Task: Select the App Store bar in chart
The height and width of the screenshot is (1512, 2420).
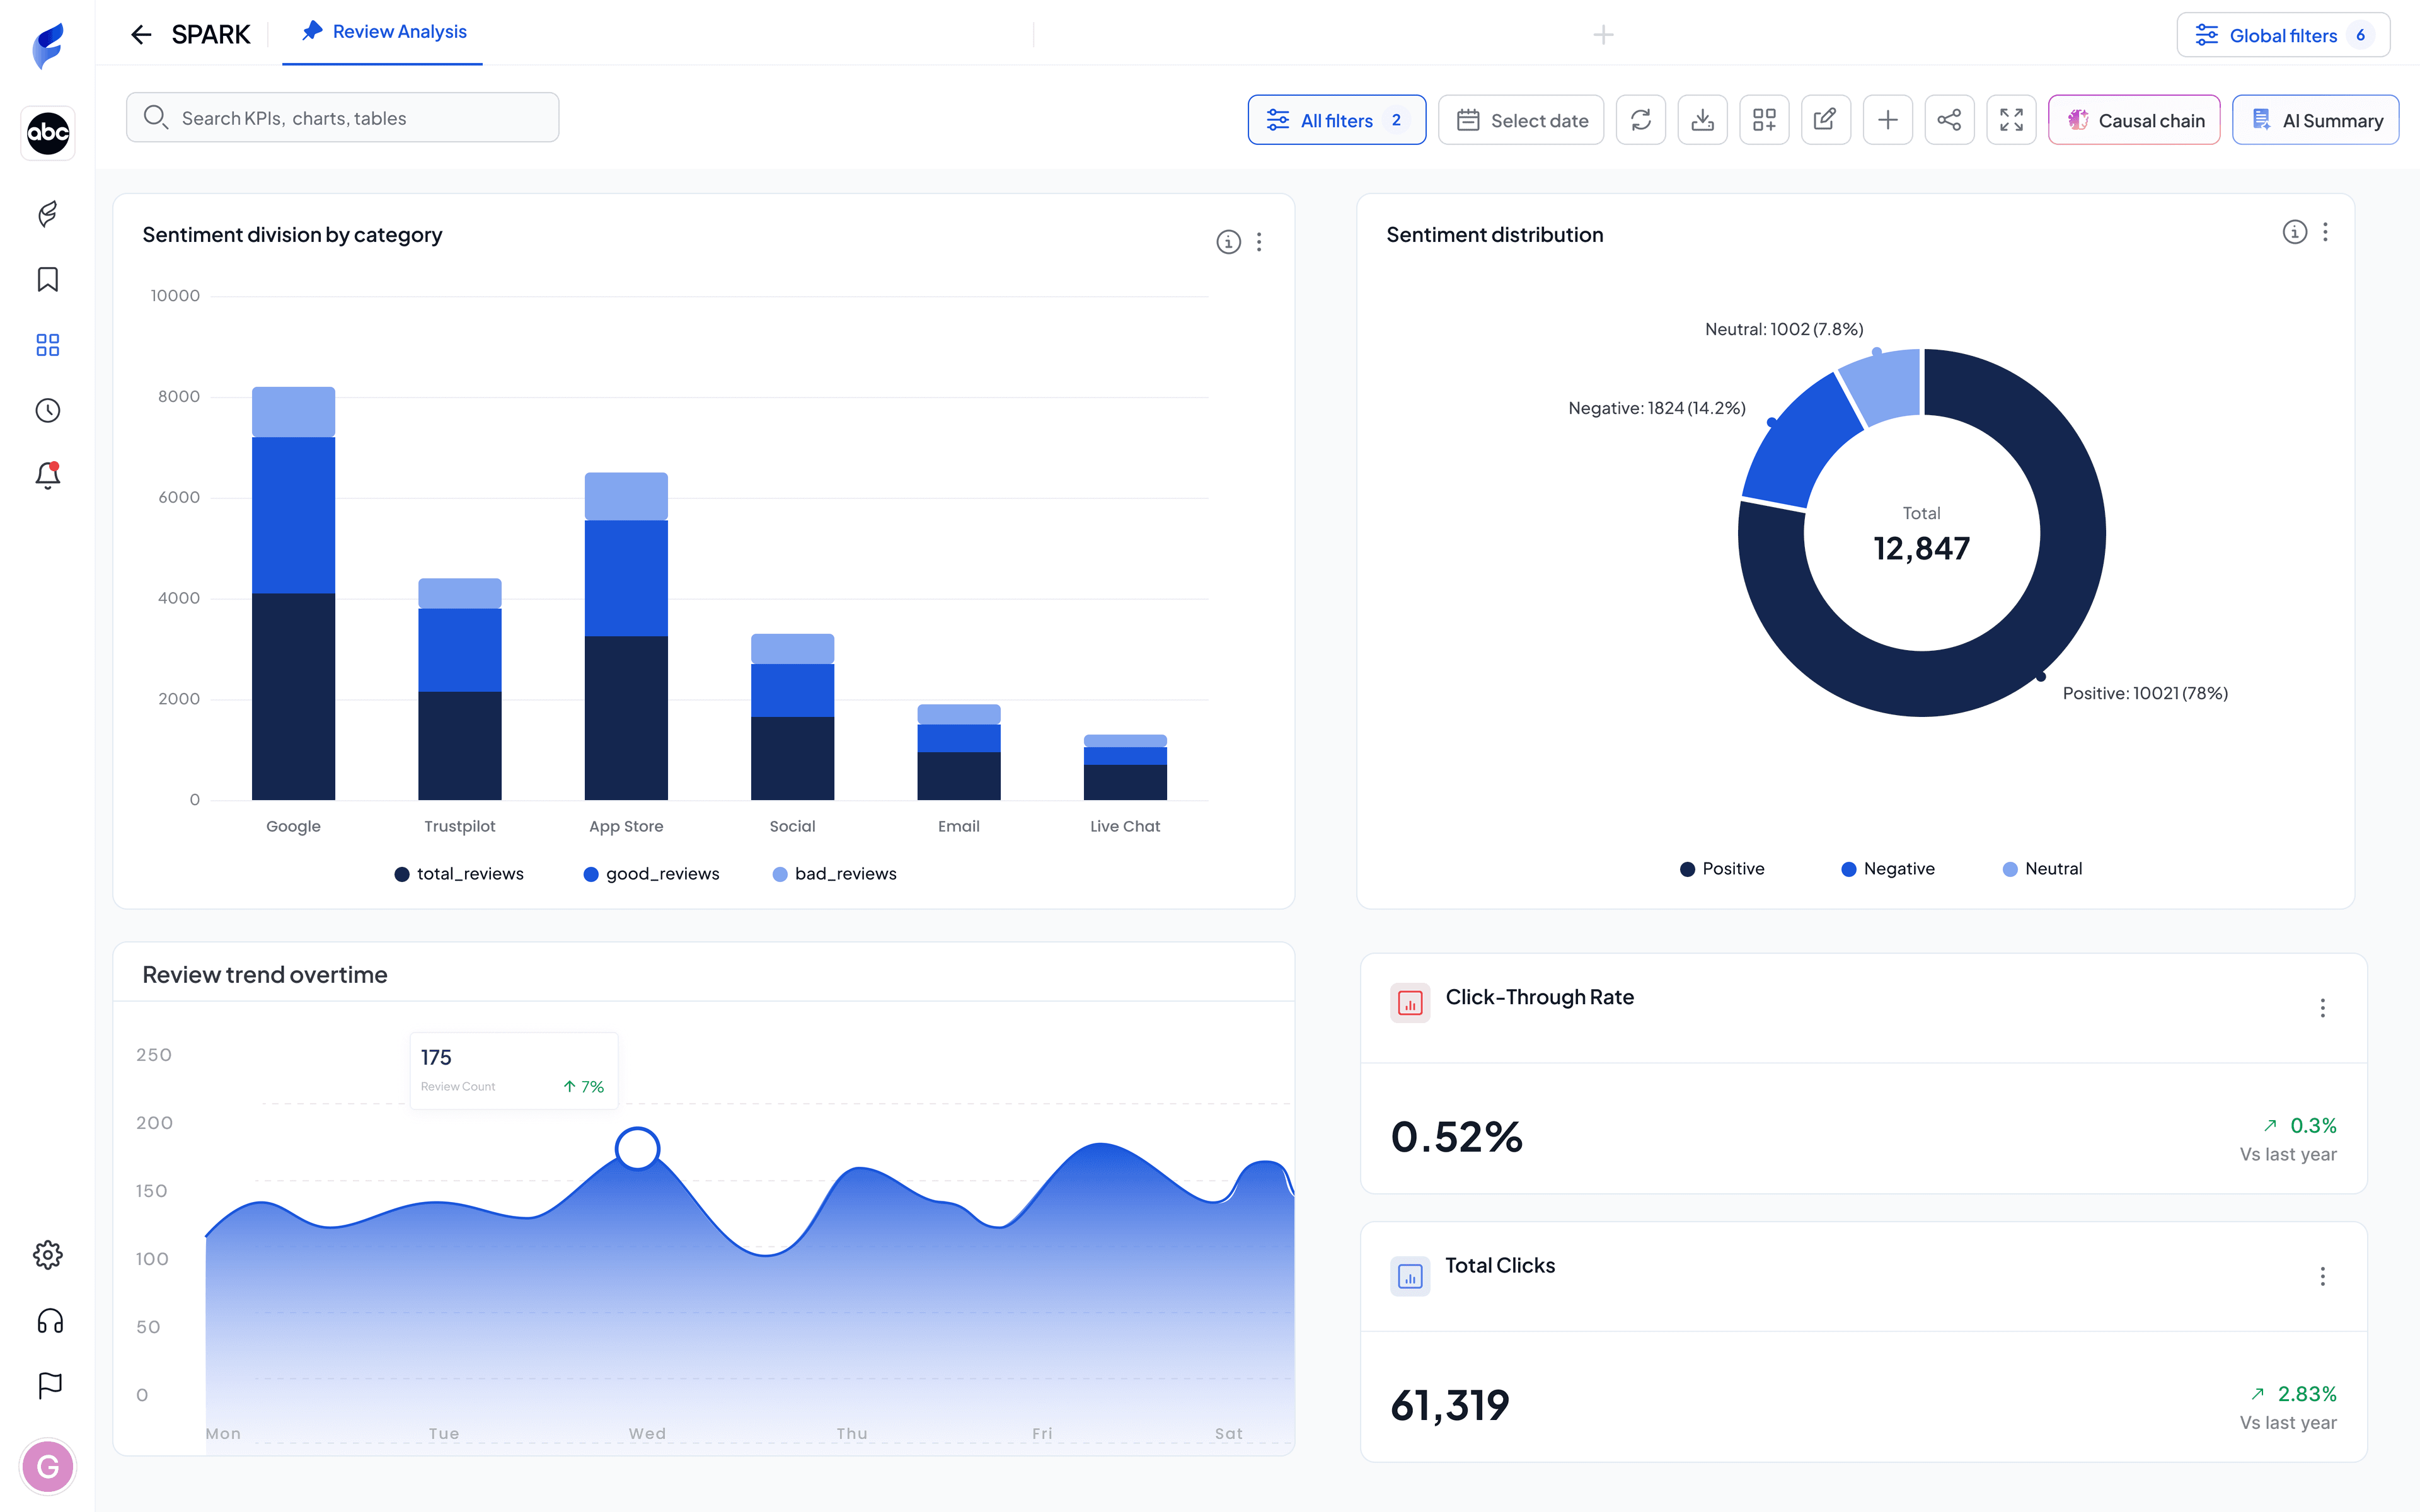Action: point(626,636)
